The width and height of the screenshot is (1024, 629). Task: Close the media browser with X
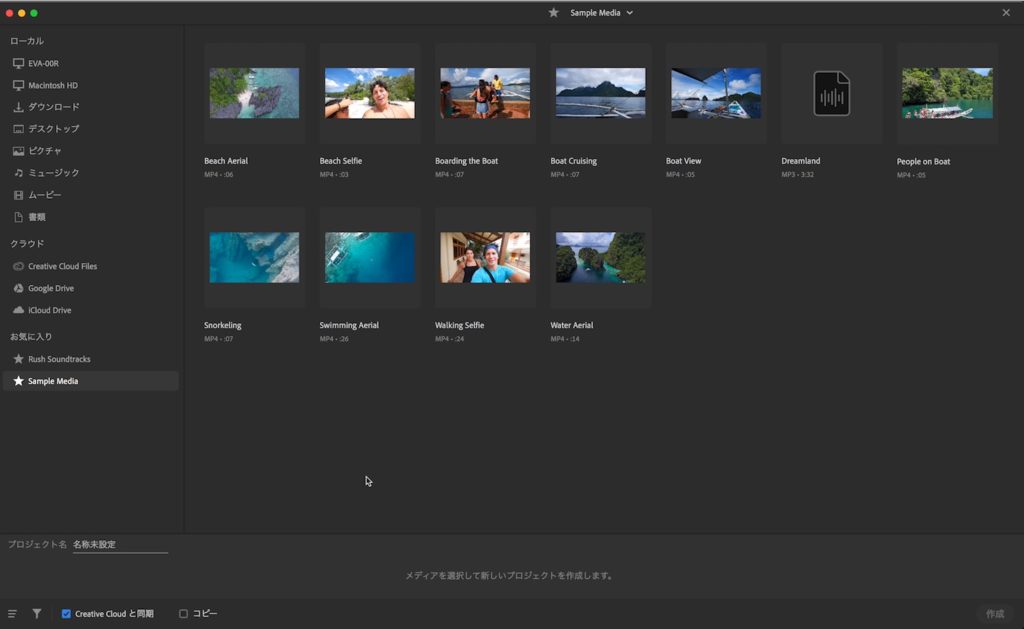[x=1006, y=13]
